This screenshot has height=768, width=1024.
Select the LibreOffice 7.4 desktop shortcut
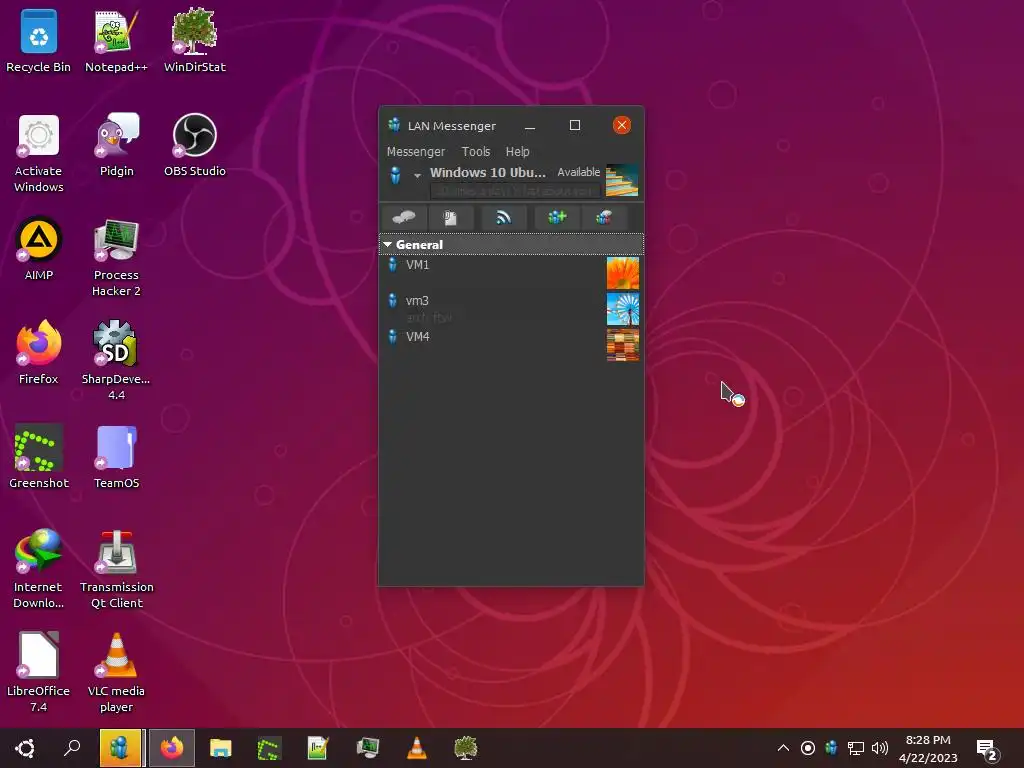click(39, 673)
